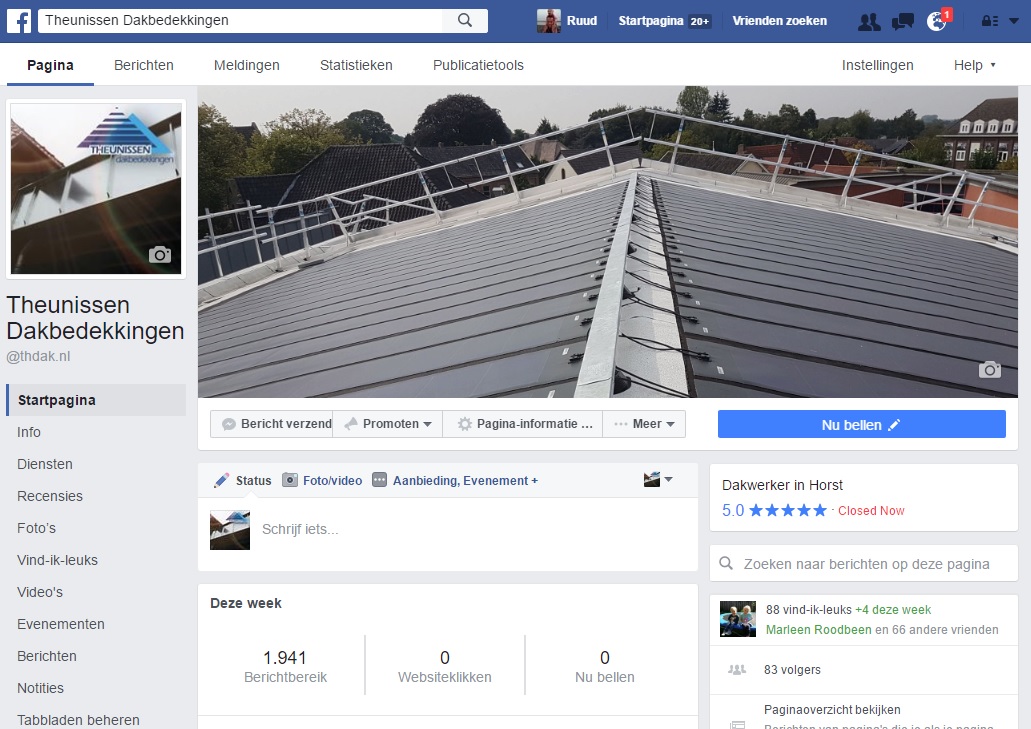
Task: Click the 88 vind-ik-leuks text
Action: (809, 609)
